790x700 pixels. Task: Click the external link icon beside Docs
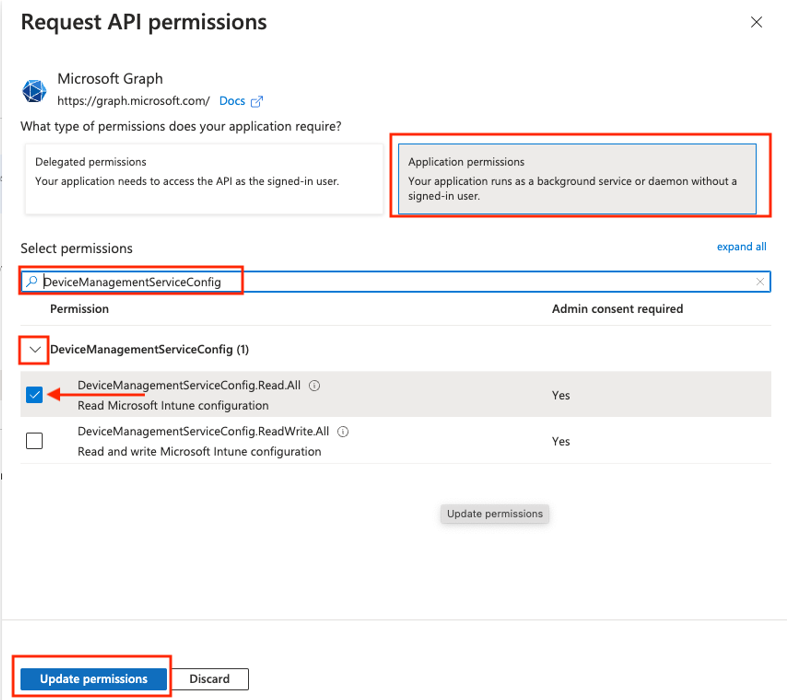click(257, 101)
